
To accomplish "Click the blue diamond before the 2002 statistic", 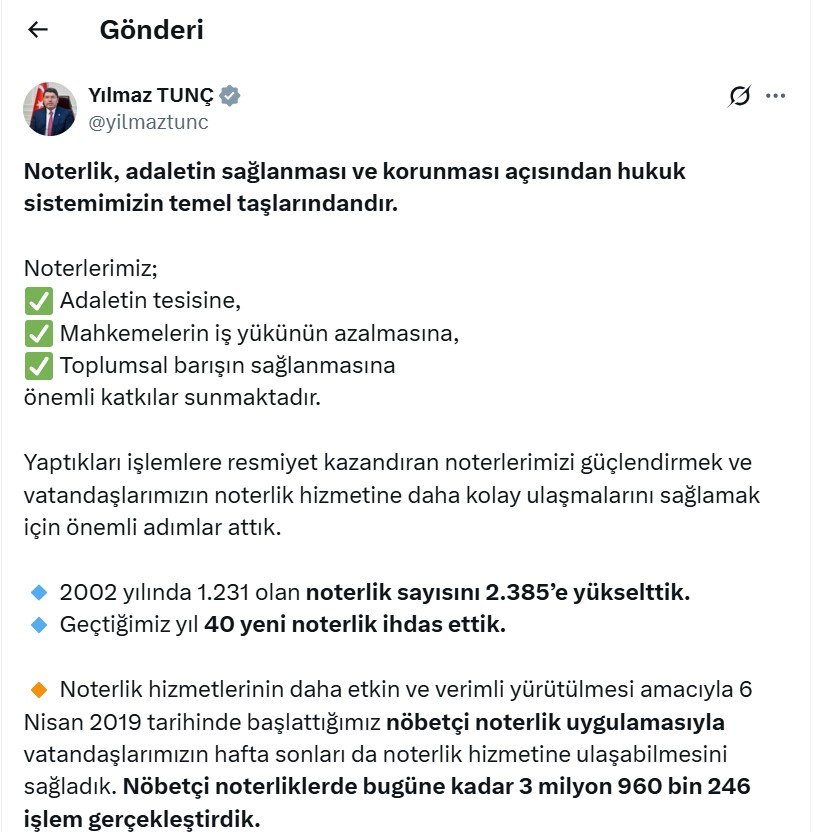I will [x=37, y=590].
